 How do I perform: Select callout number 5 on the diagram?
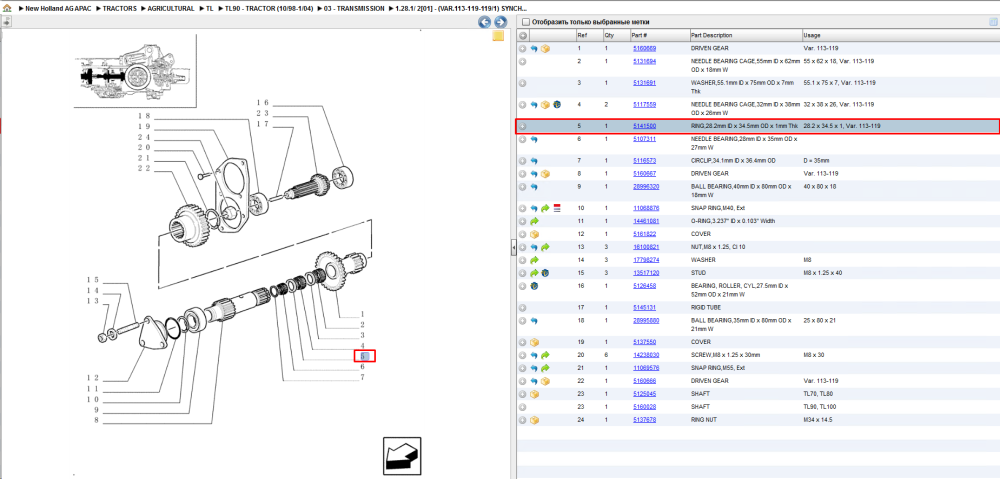point(362,356)
